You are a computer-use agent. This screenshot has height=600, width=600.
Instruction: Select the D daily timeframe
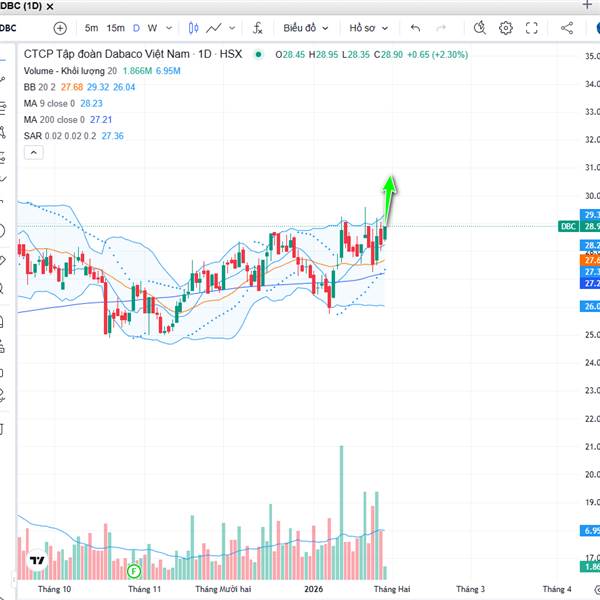point(136,28)
